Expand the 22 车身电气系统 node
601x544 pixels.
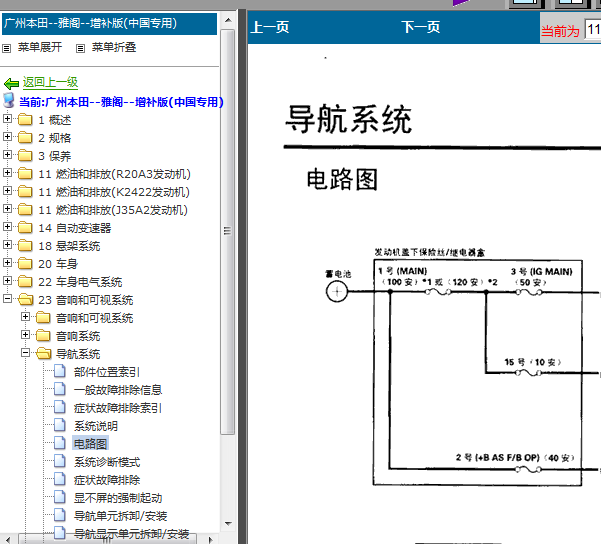[7, 281]
